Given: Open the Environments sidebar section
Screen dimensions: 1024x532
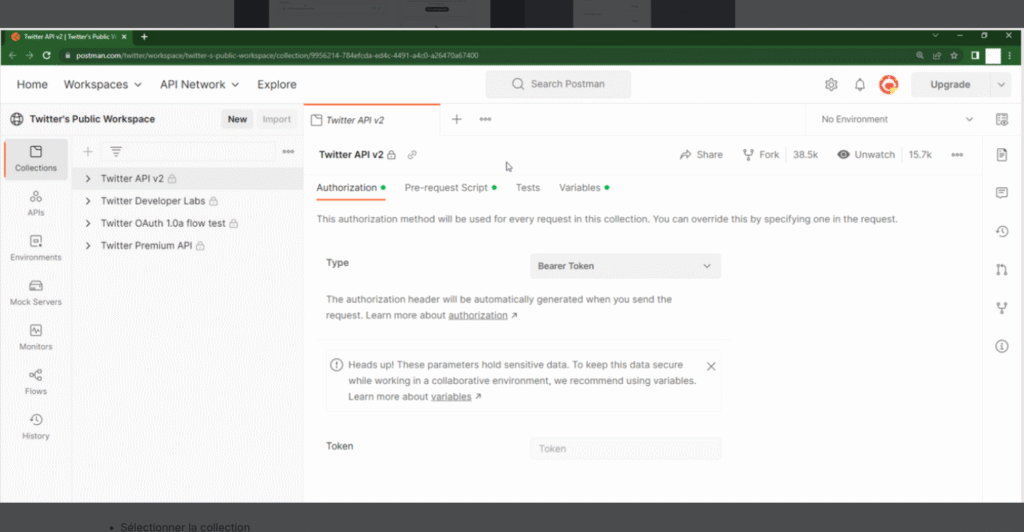Looking at the screenshot, I should pos(36,248).
